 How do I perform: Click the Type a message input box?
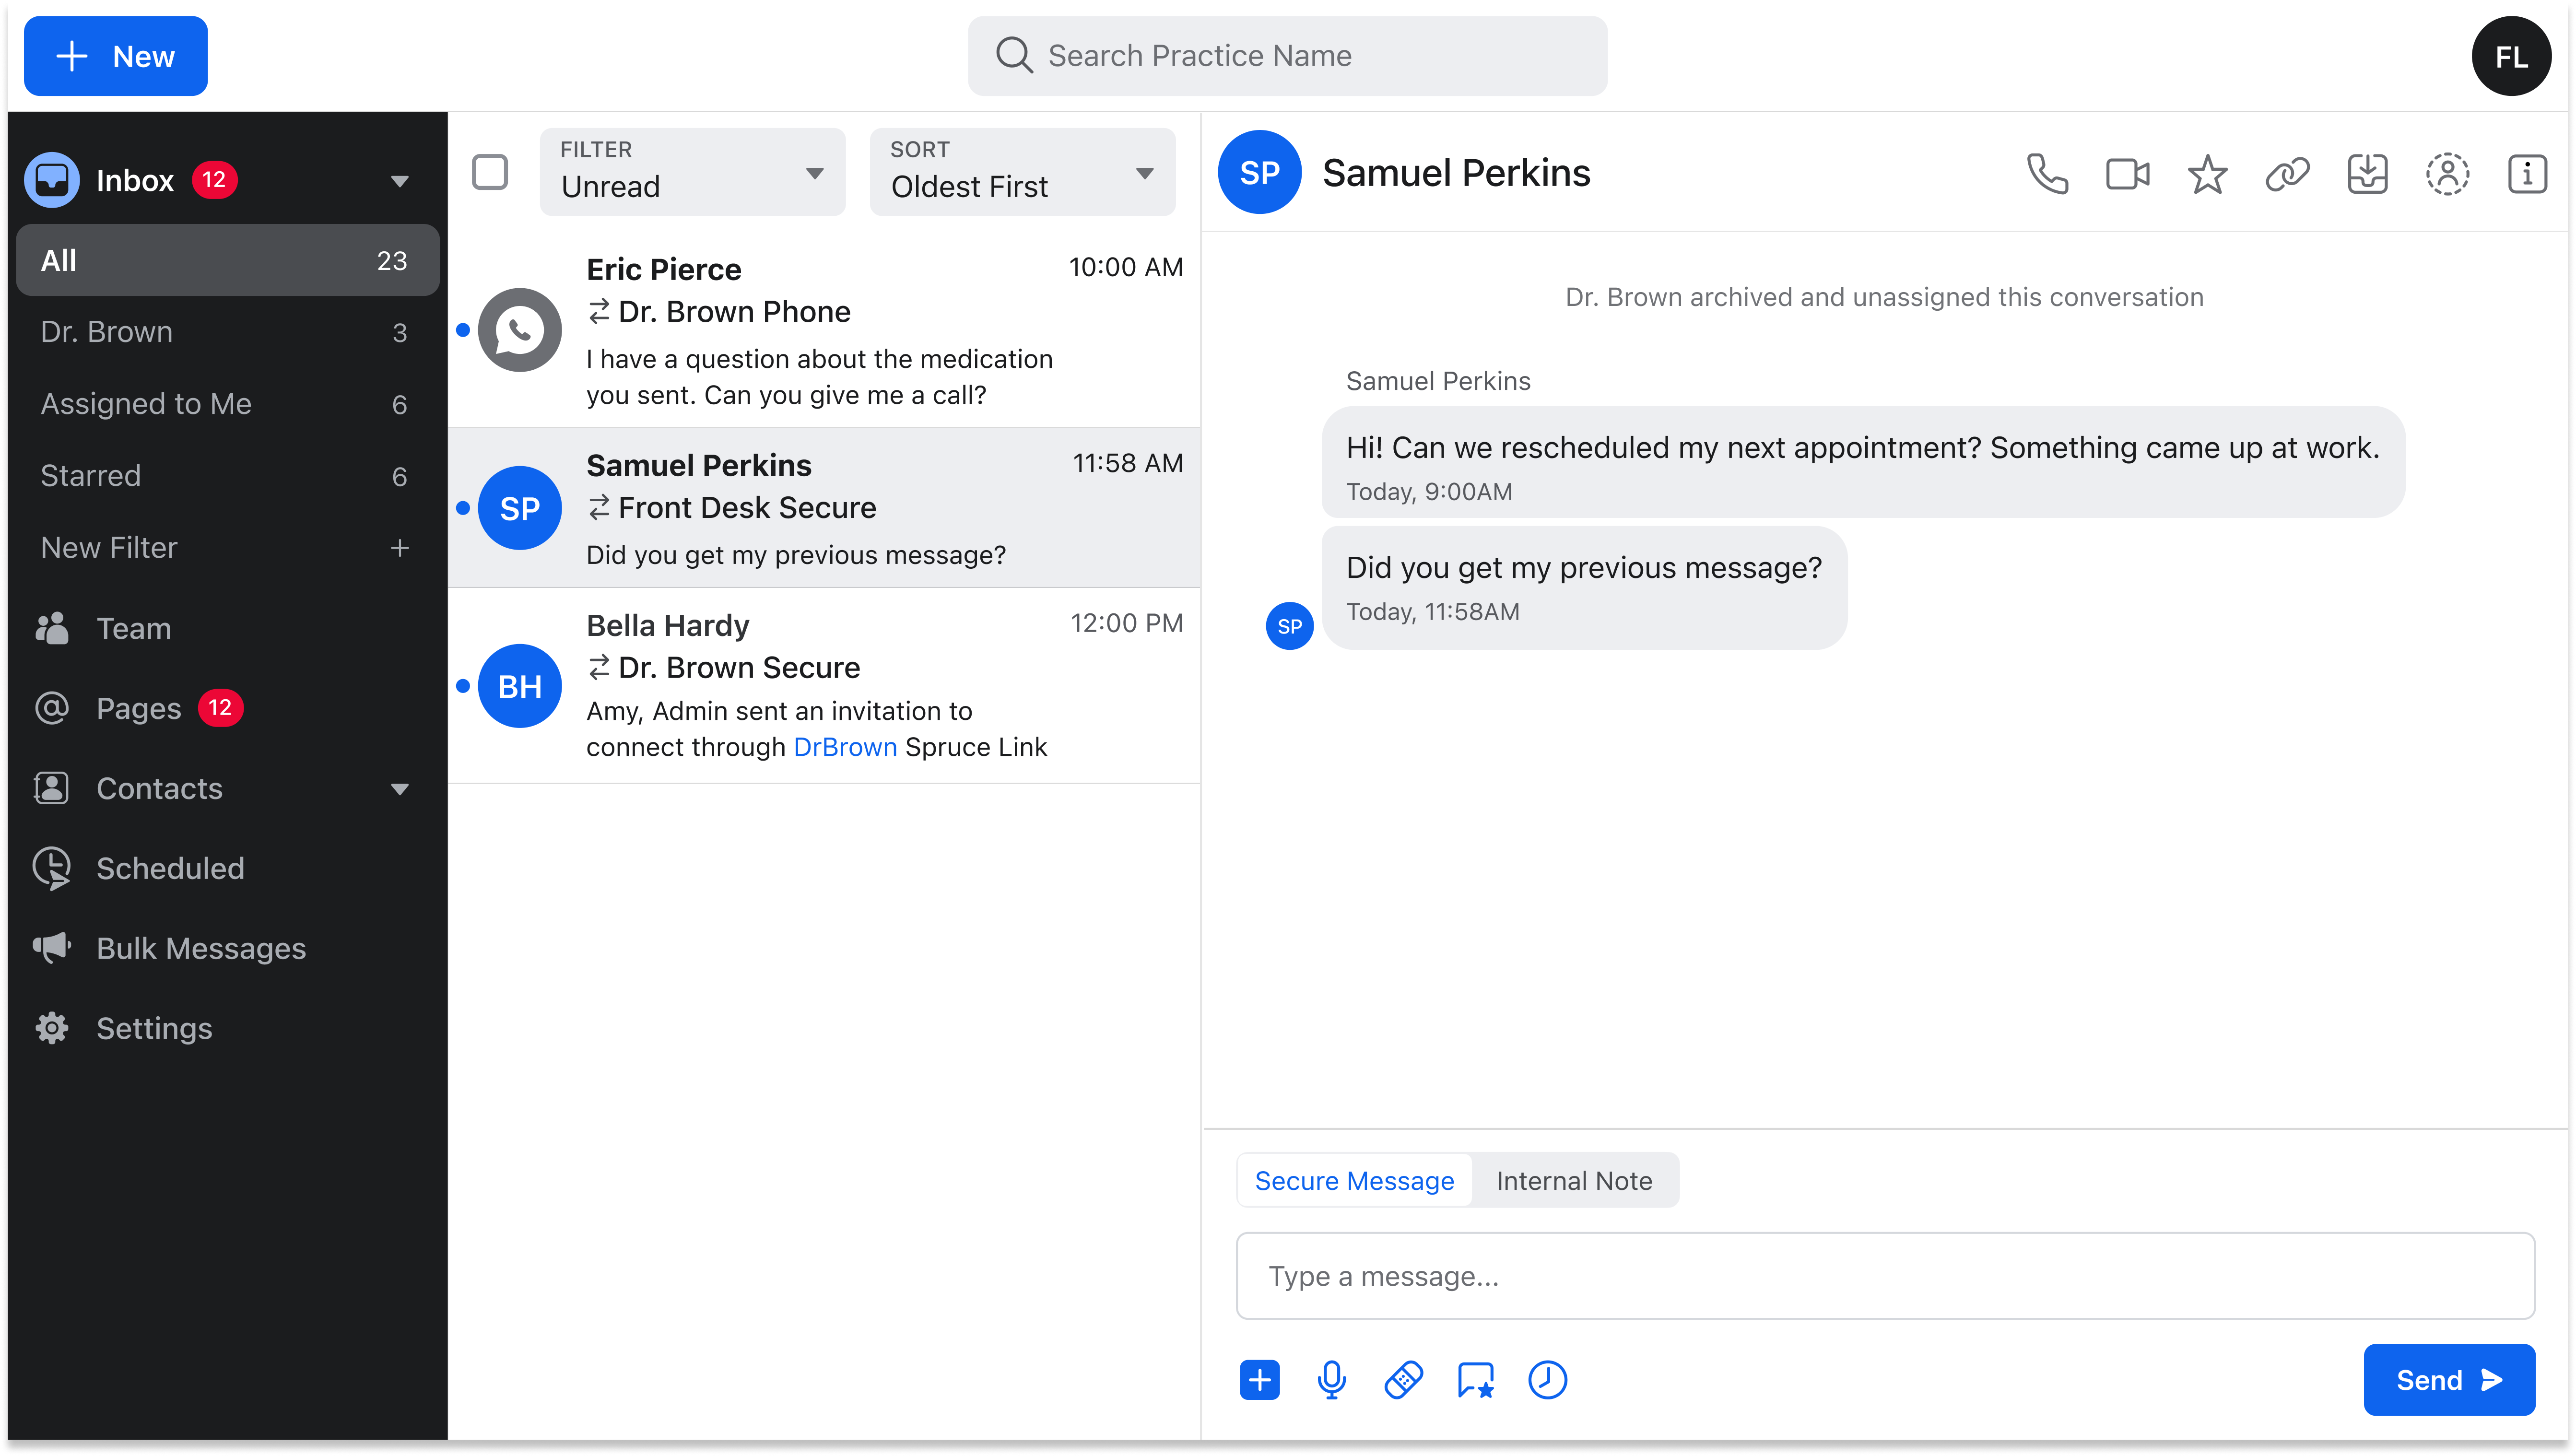[x=1885, y=1276]
